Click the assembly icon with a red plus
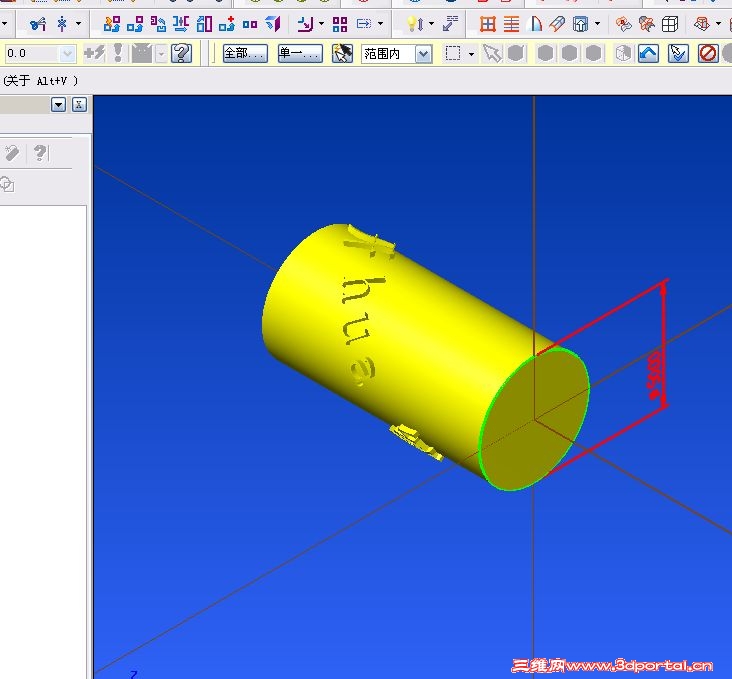This screenshot has height=679, width=732. click(x=227, y=23)
